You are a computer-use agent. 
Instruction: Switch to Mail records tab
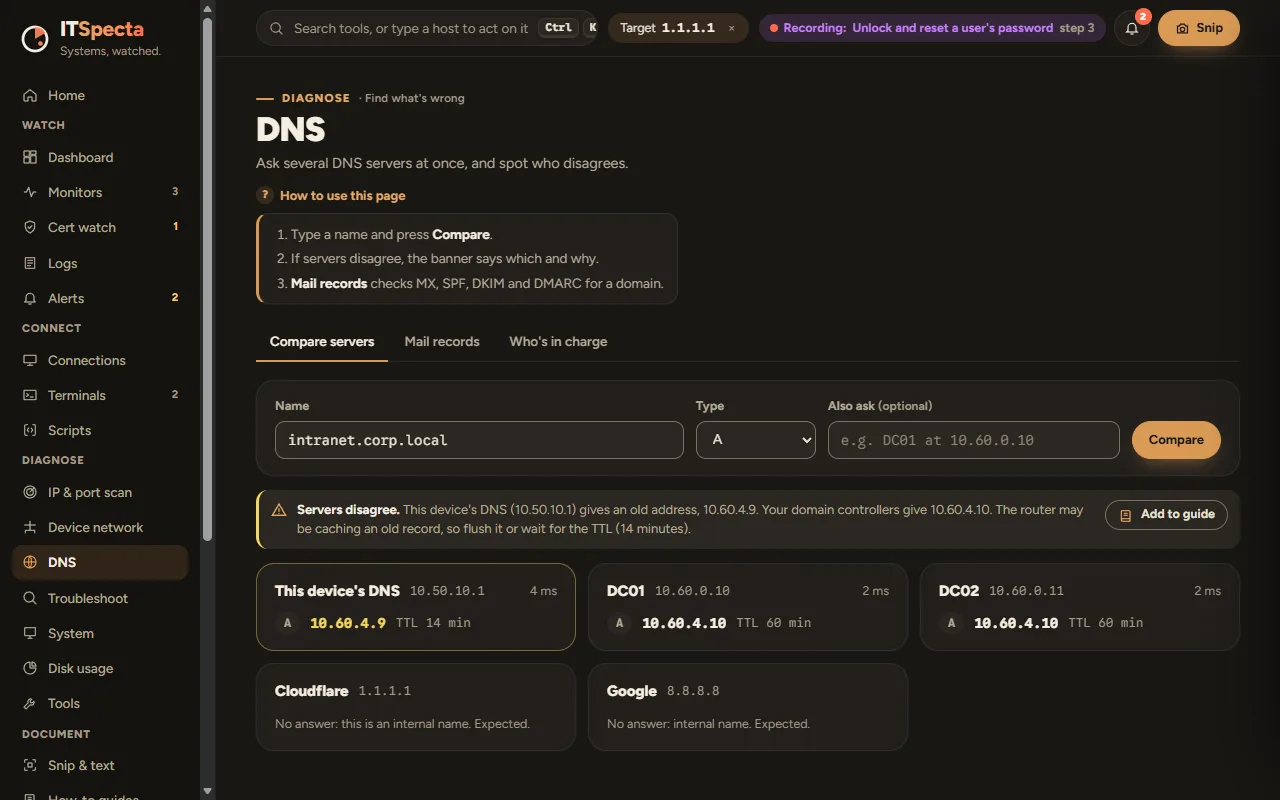pos(442,342)
